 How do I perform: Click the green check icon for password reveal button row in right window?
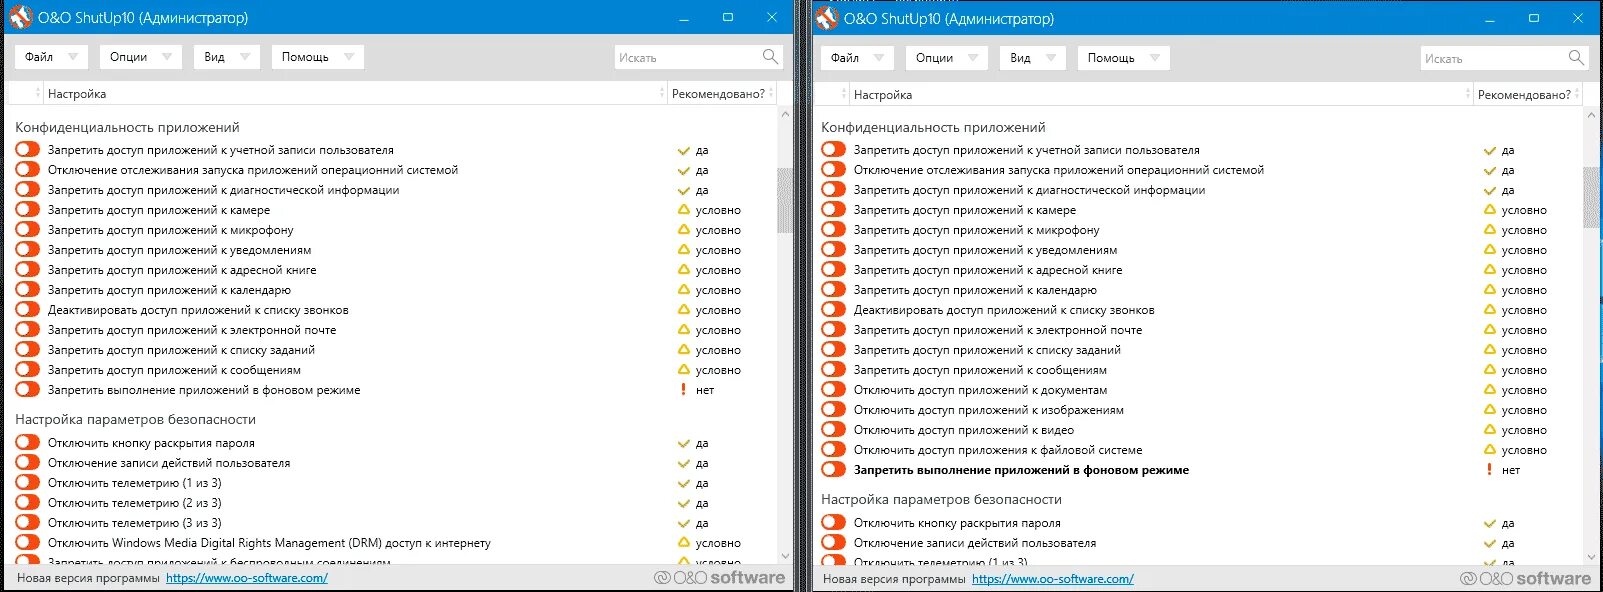click(x=1490, y=524)
